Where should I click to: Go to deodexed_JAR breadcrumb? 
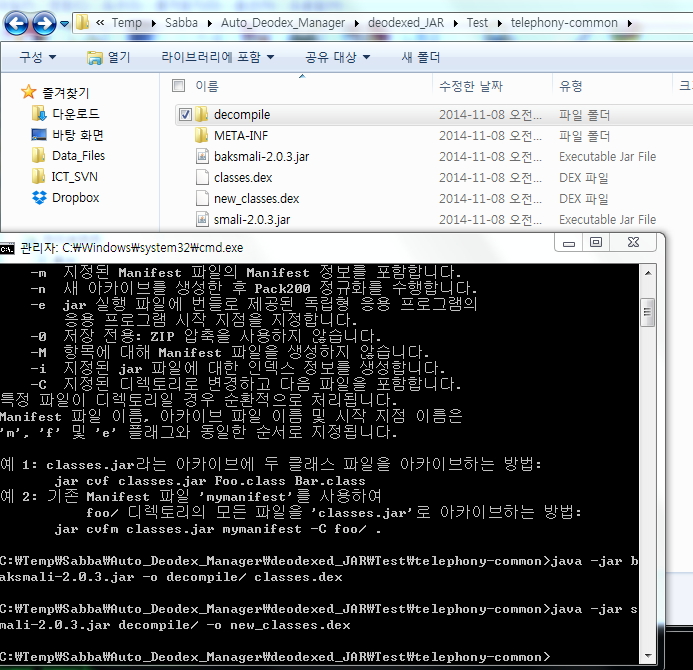(x=406, y=23)
